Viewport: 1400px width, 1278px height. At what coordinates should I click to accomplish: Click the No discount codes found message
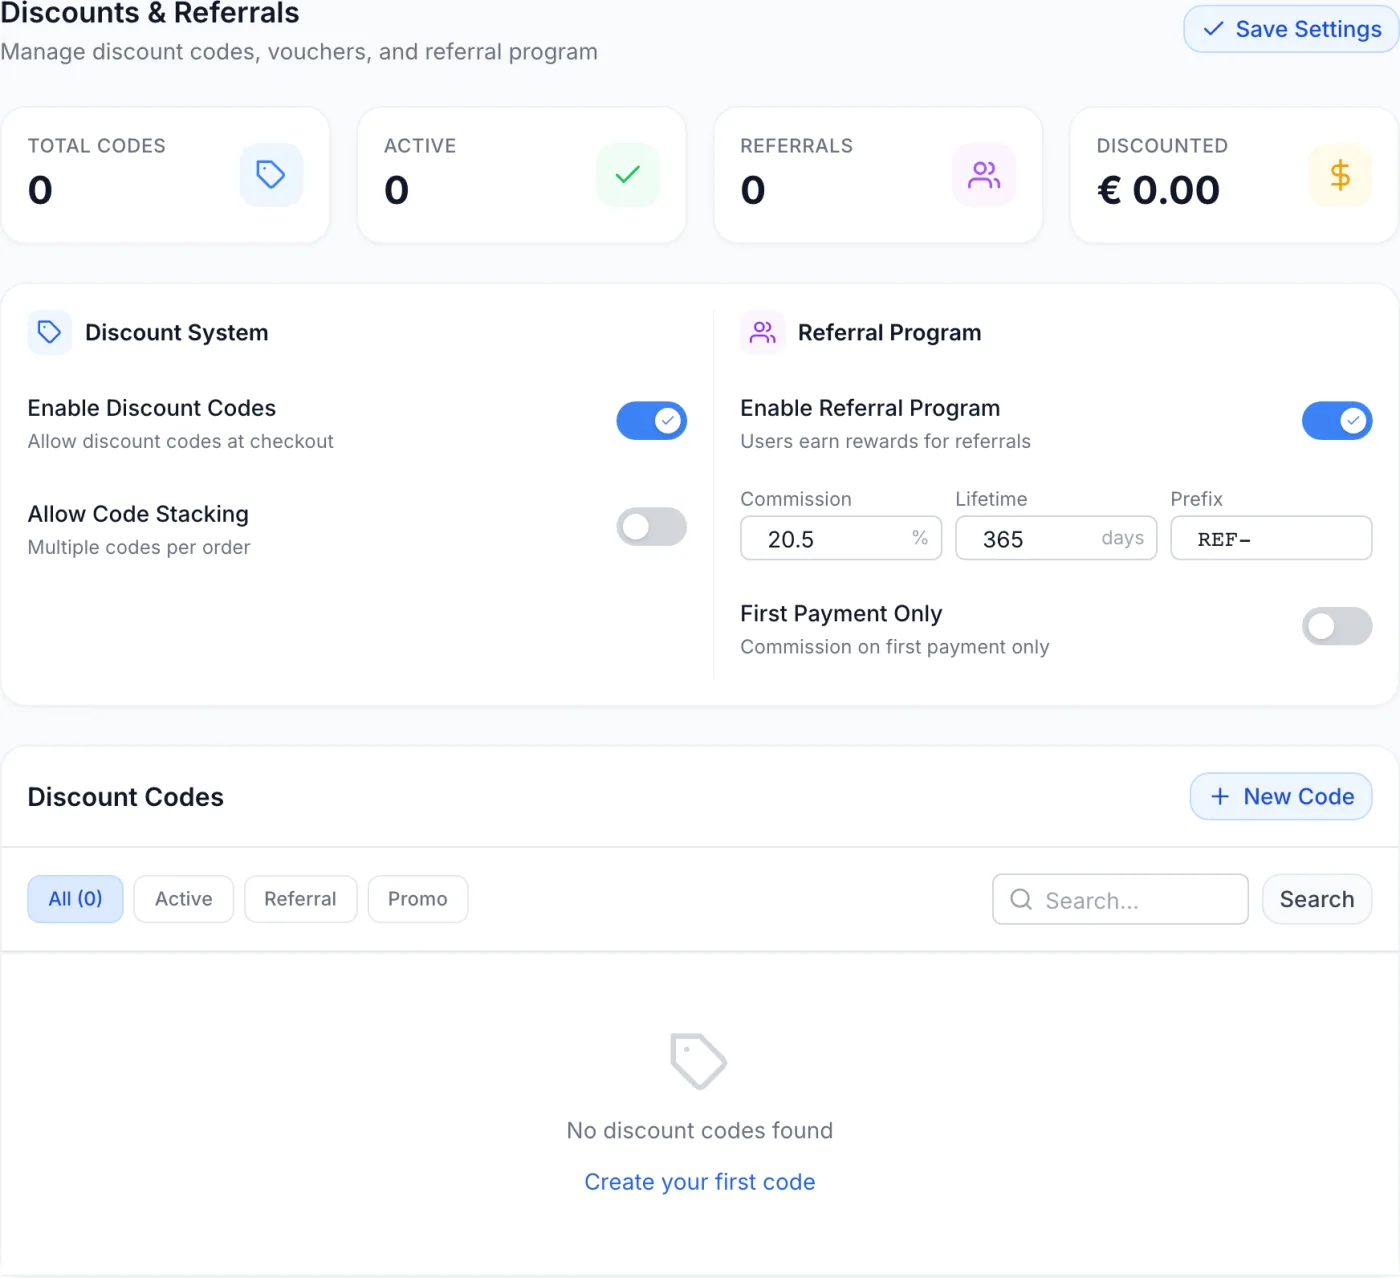[x=700, y=1130]
